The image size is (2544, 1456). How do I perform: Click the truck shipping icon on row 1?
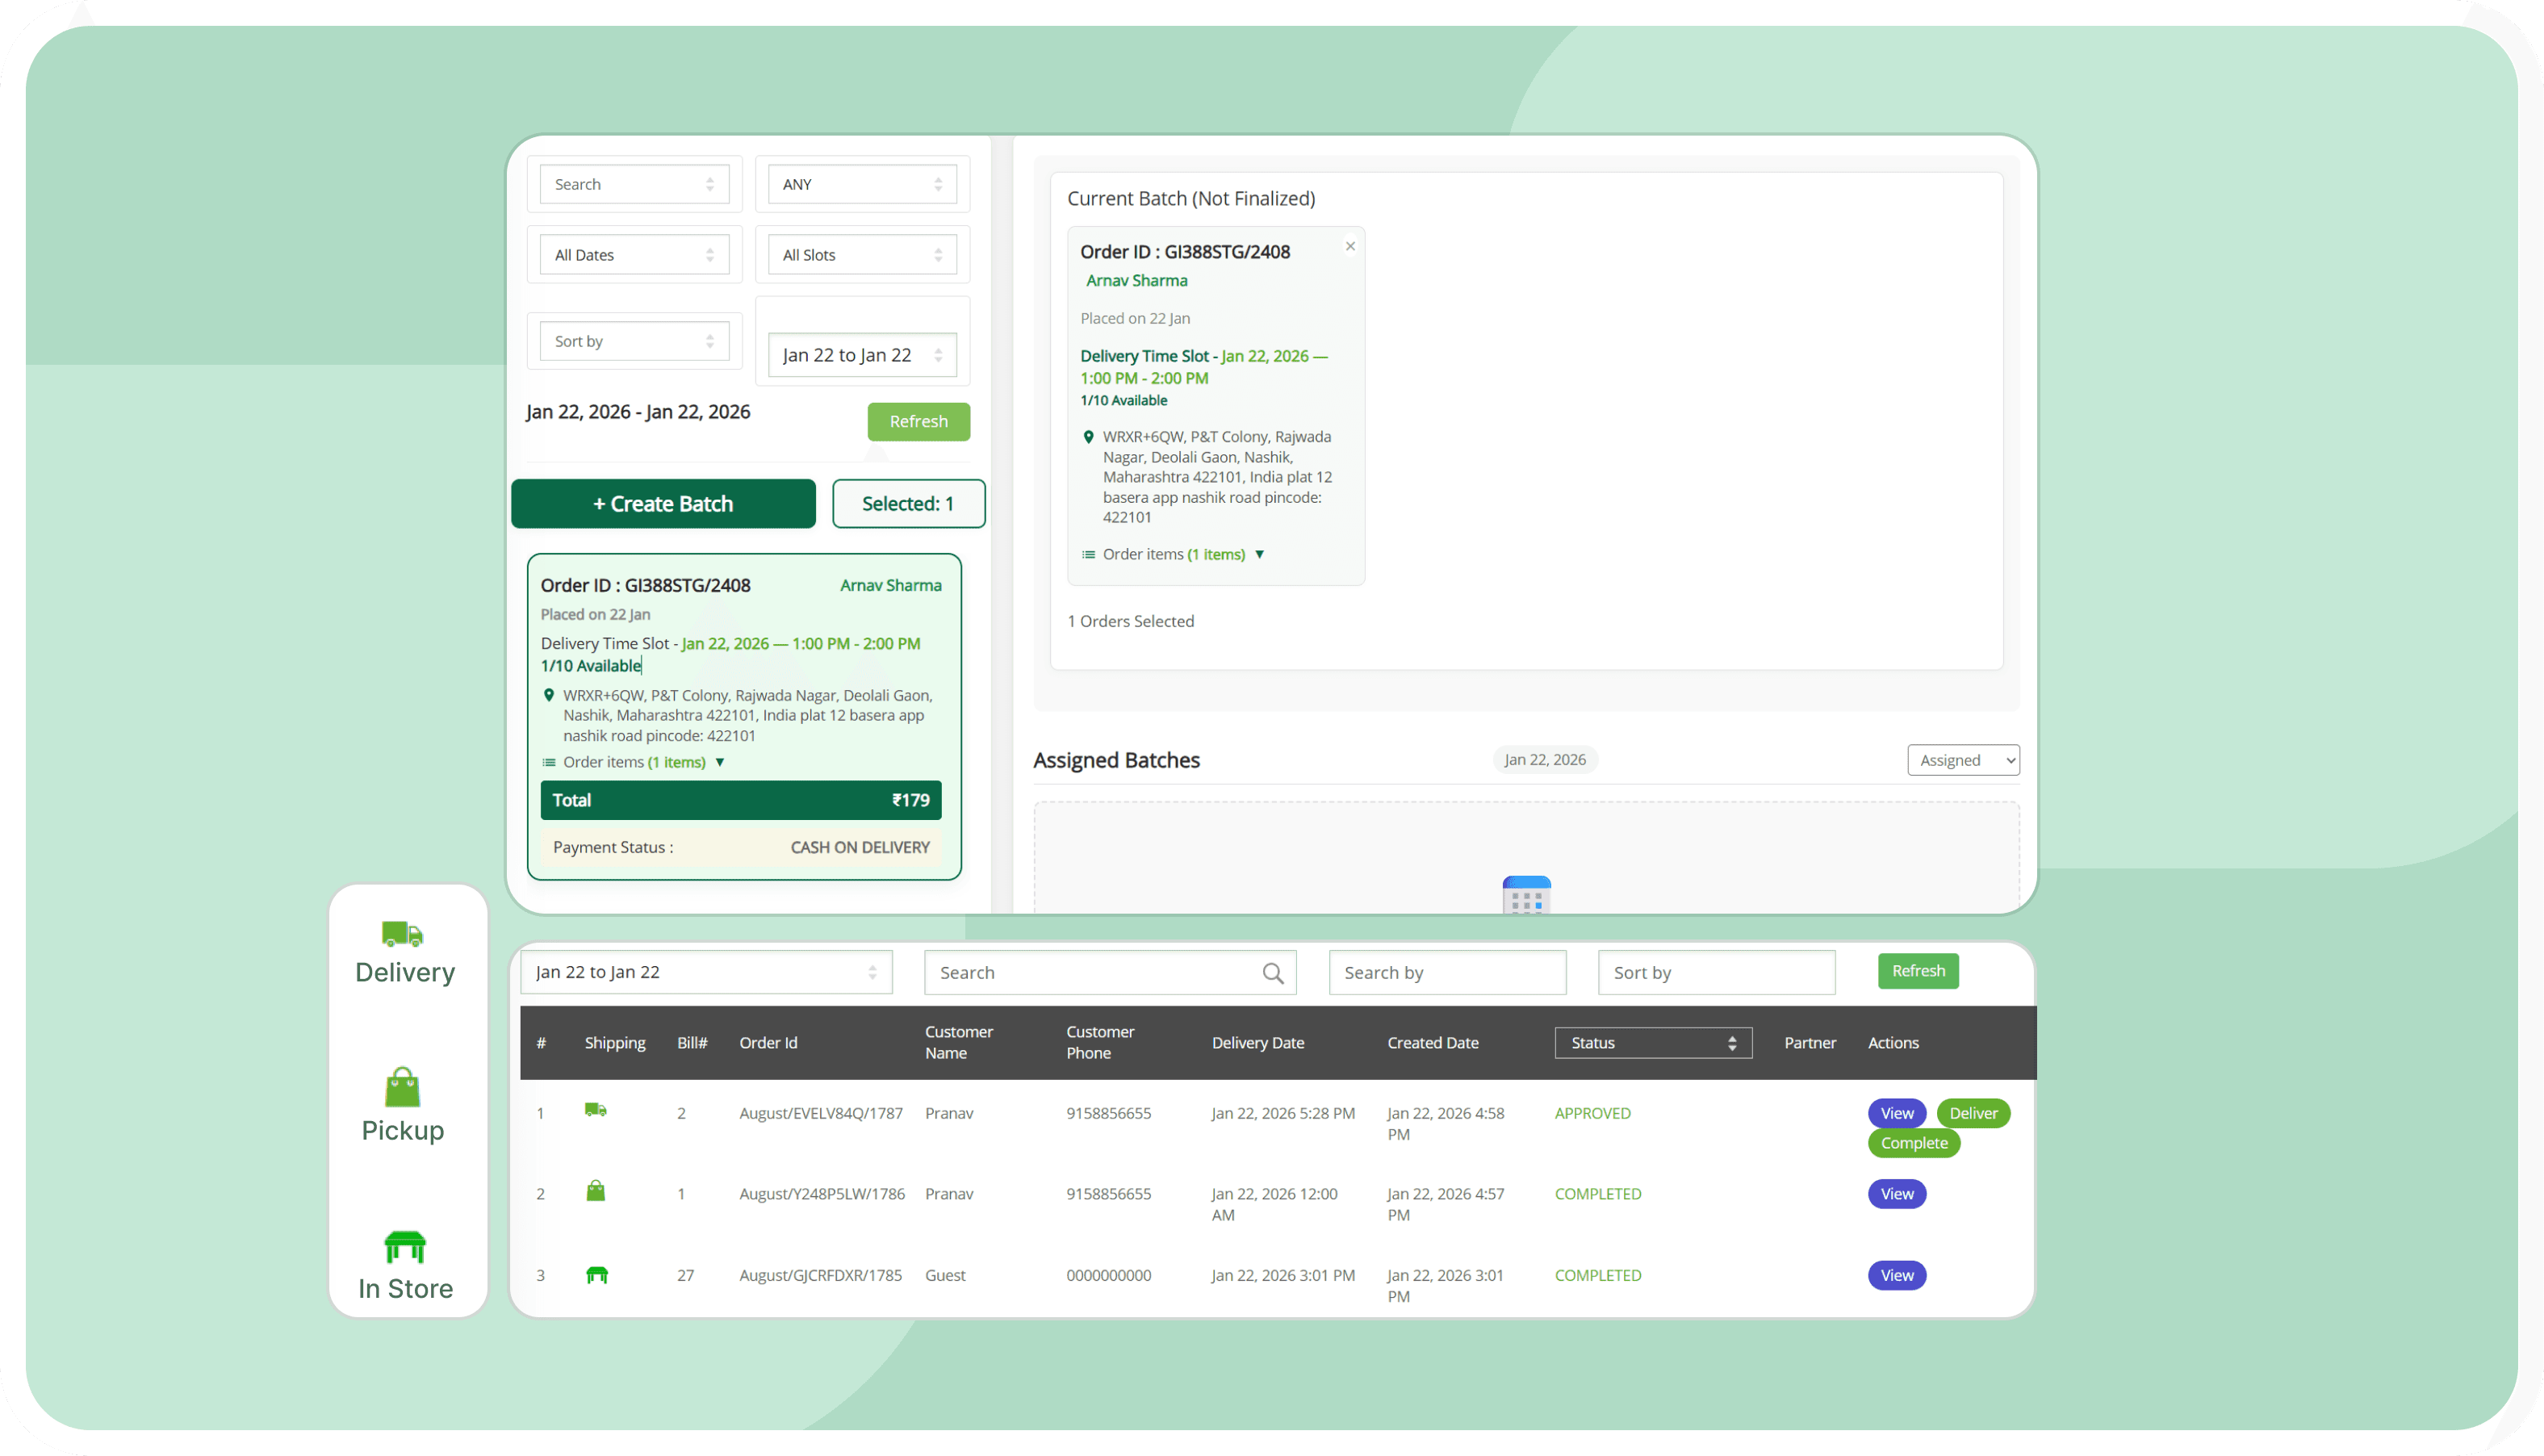596,1110
